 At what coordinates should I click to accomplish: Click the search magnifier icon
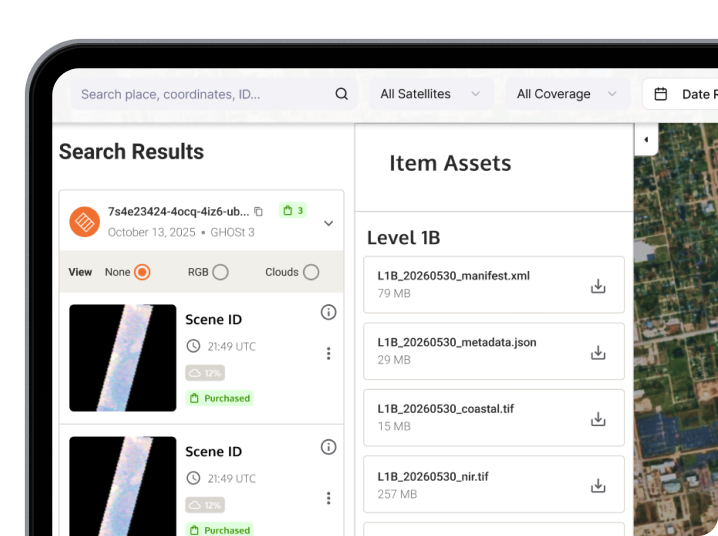pyautogui.click(x=341, y=94)
